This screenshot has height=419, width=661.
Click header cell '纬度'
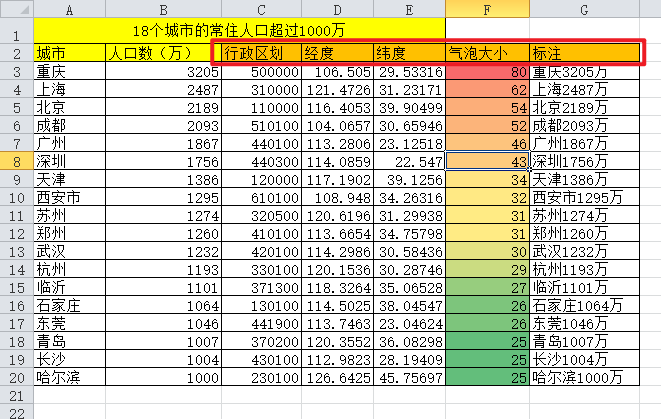409,53
